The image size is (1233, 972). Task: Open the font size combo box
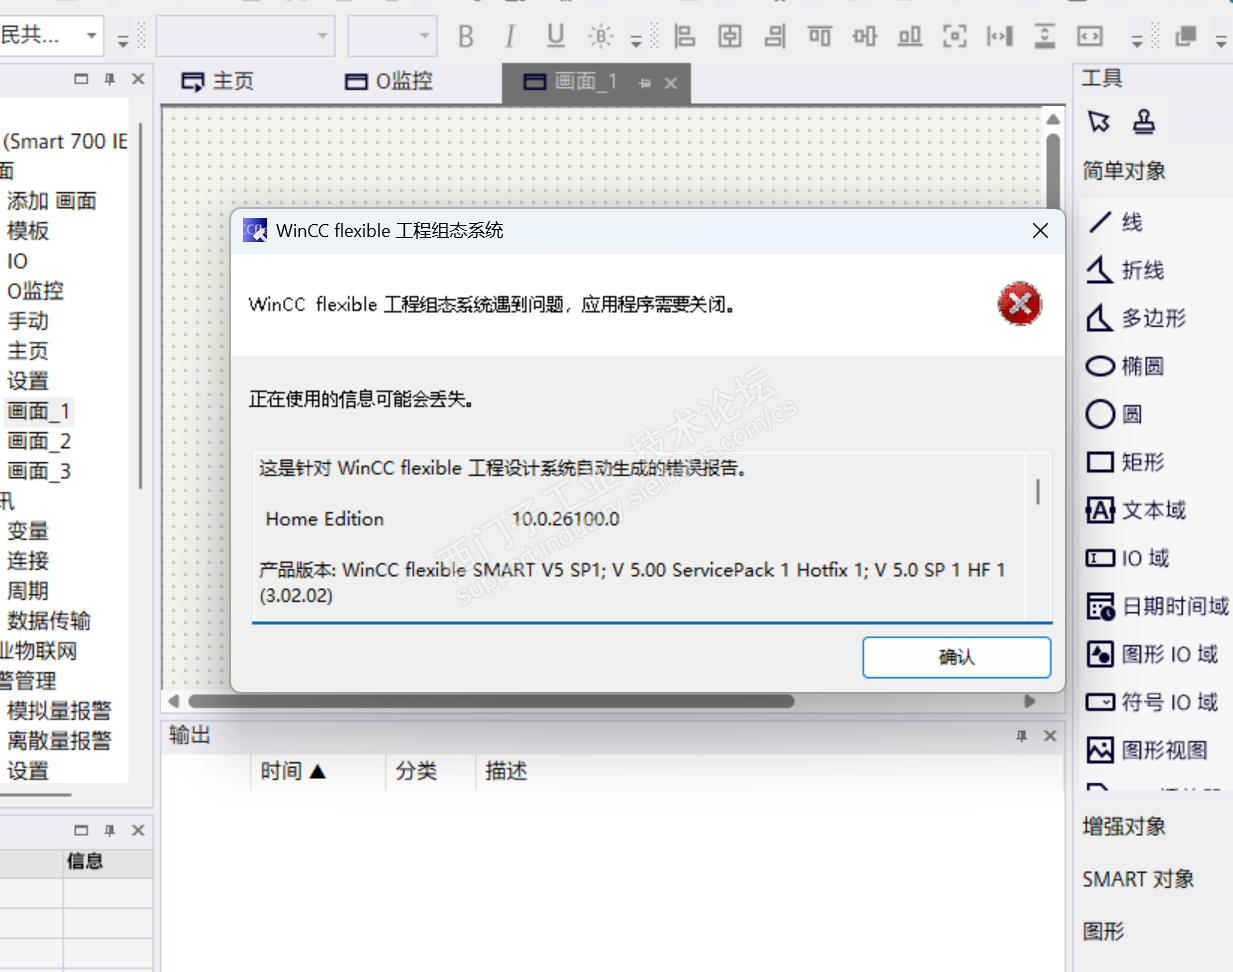(x=392, y=36)
